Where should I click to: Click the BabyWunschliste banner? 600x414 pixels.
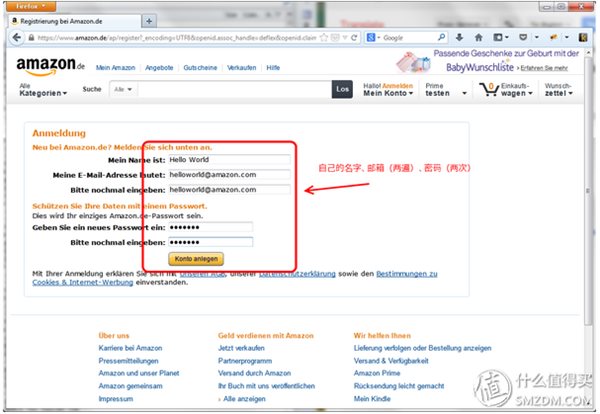(487, 61)
